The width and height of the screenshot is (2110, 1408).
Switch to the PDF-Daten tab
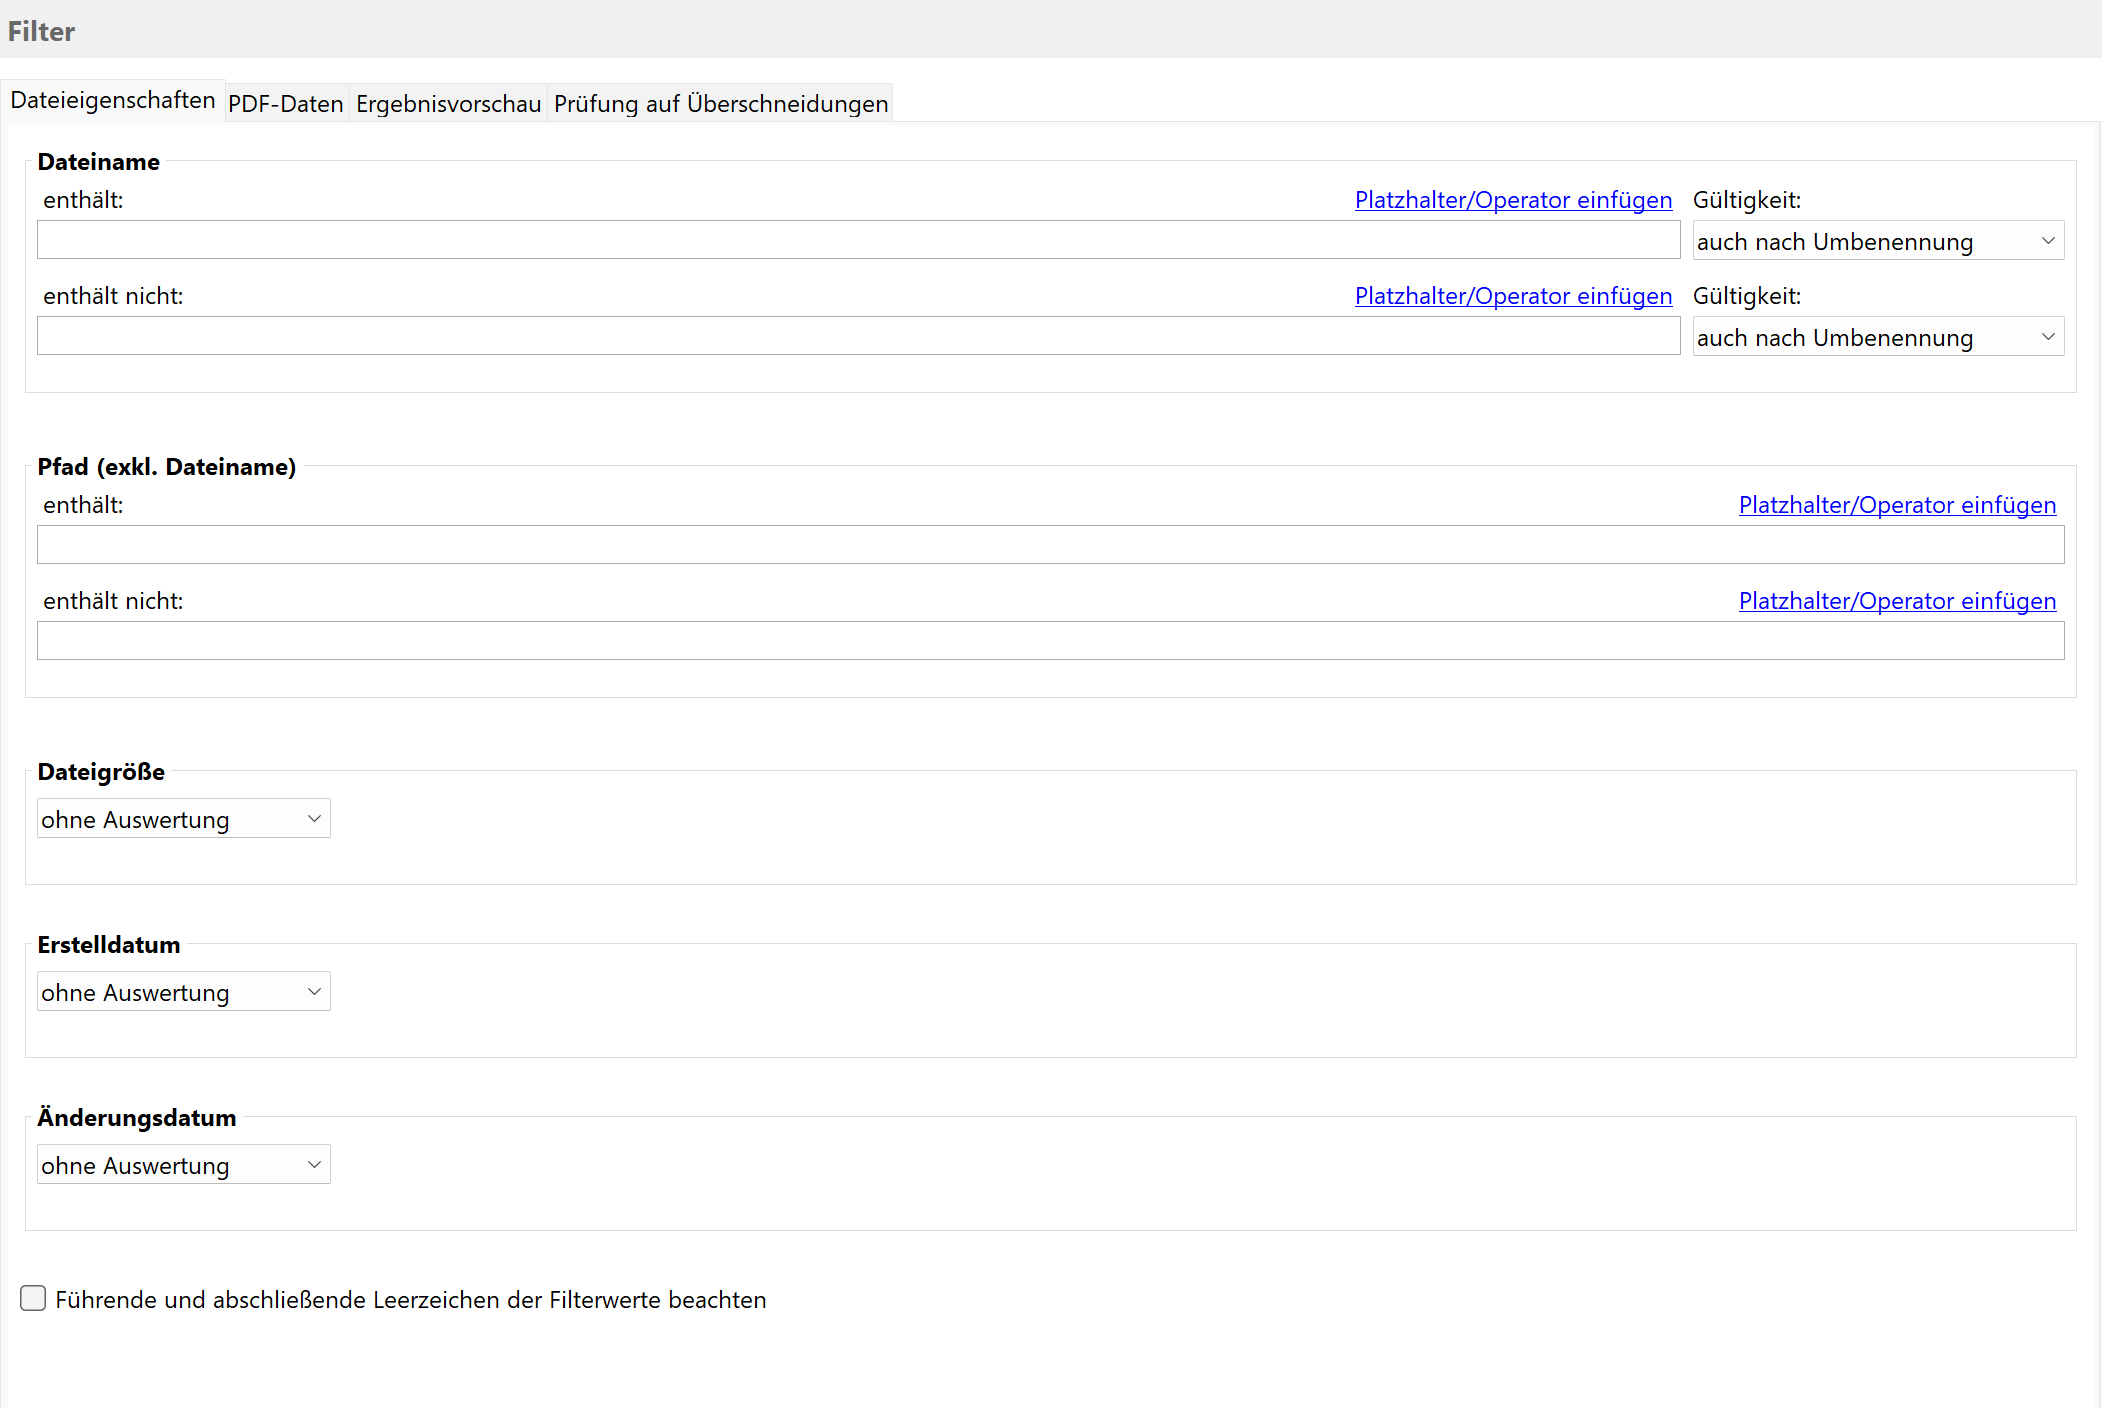point(285,104)
